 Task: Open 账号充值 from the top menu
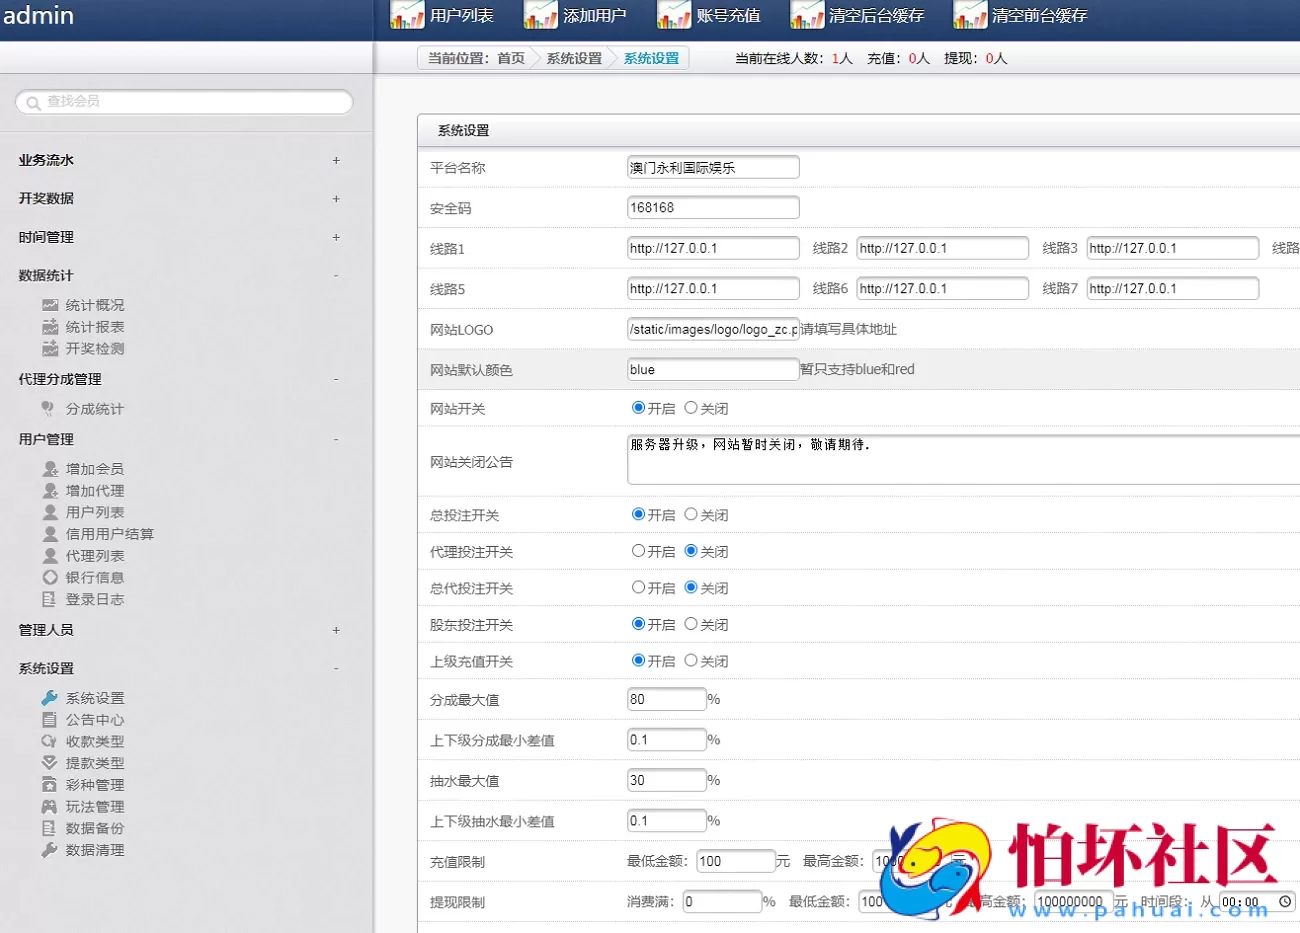coord(728,15)
